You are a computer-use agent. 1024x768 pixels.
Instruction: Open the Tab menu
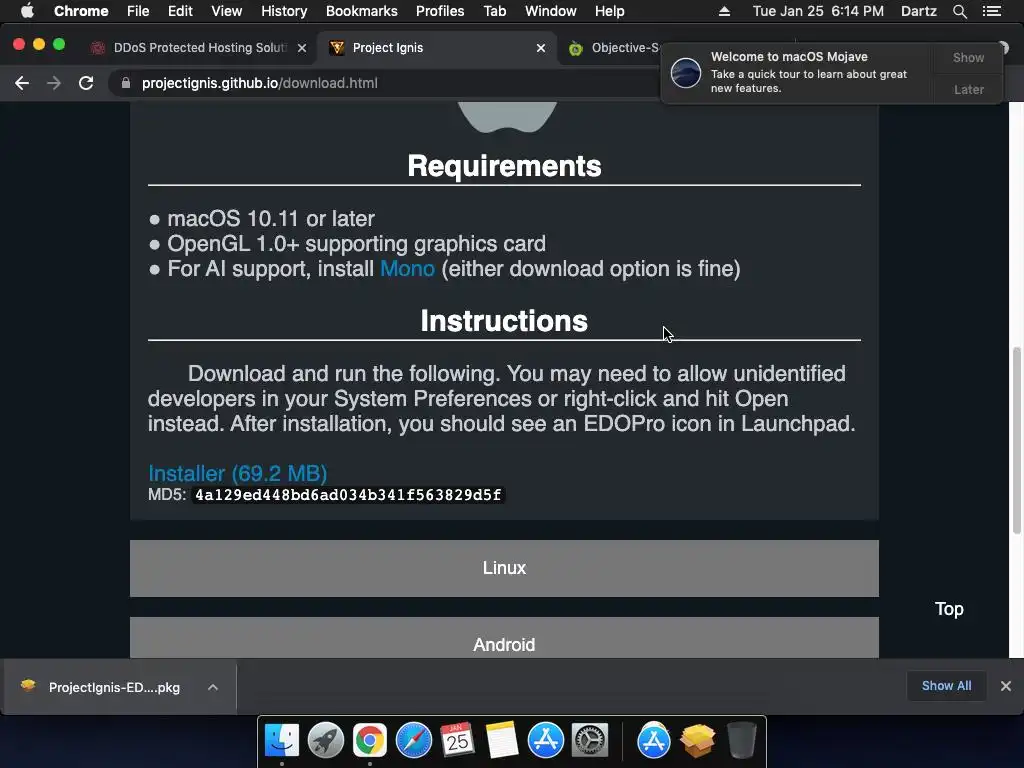(x=494, y=11)
